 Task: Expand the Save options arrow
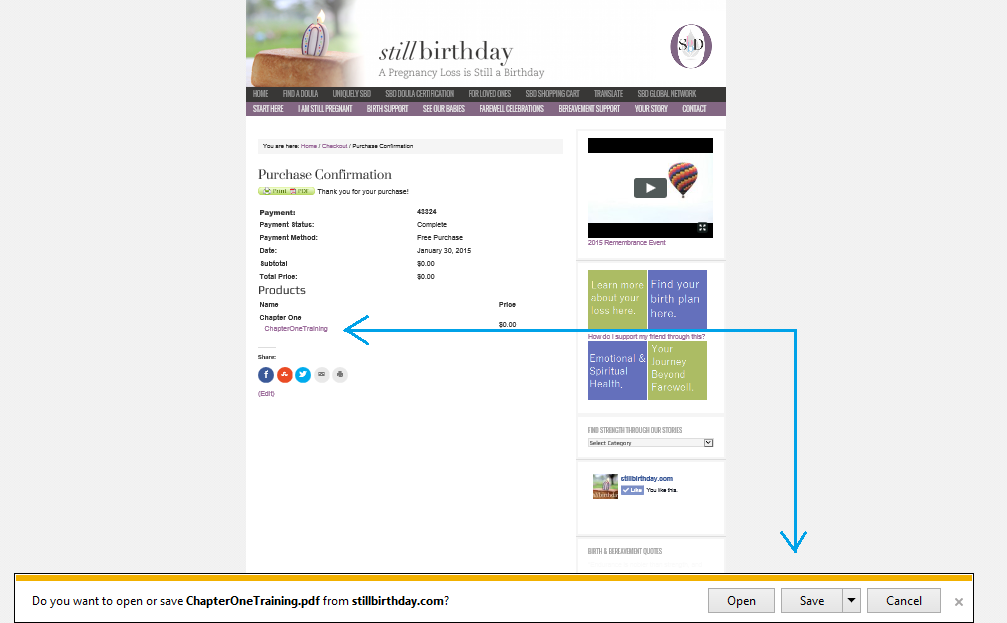point(851,600)
